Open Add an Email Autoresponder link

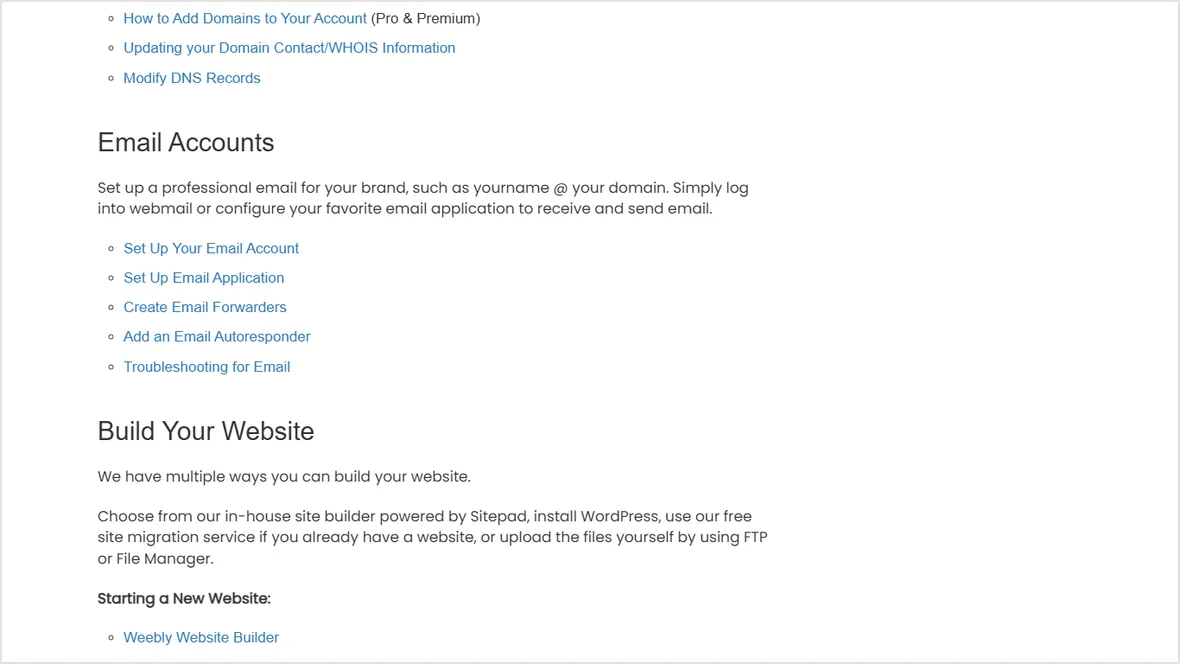click(217, 337)
